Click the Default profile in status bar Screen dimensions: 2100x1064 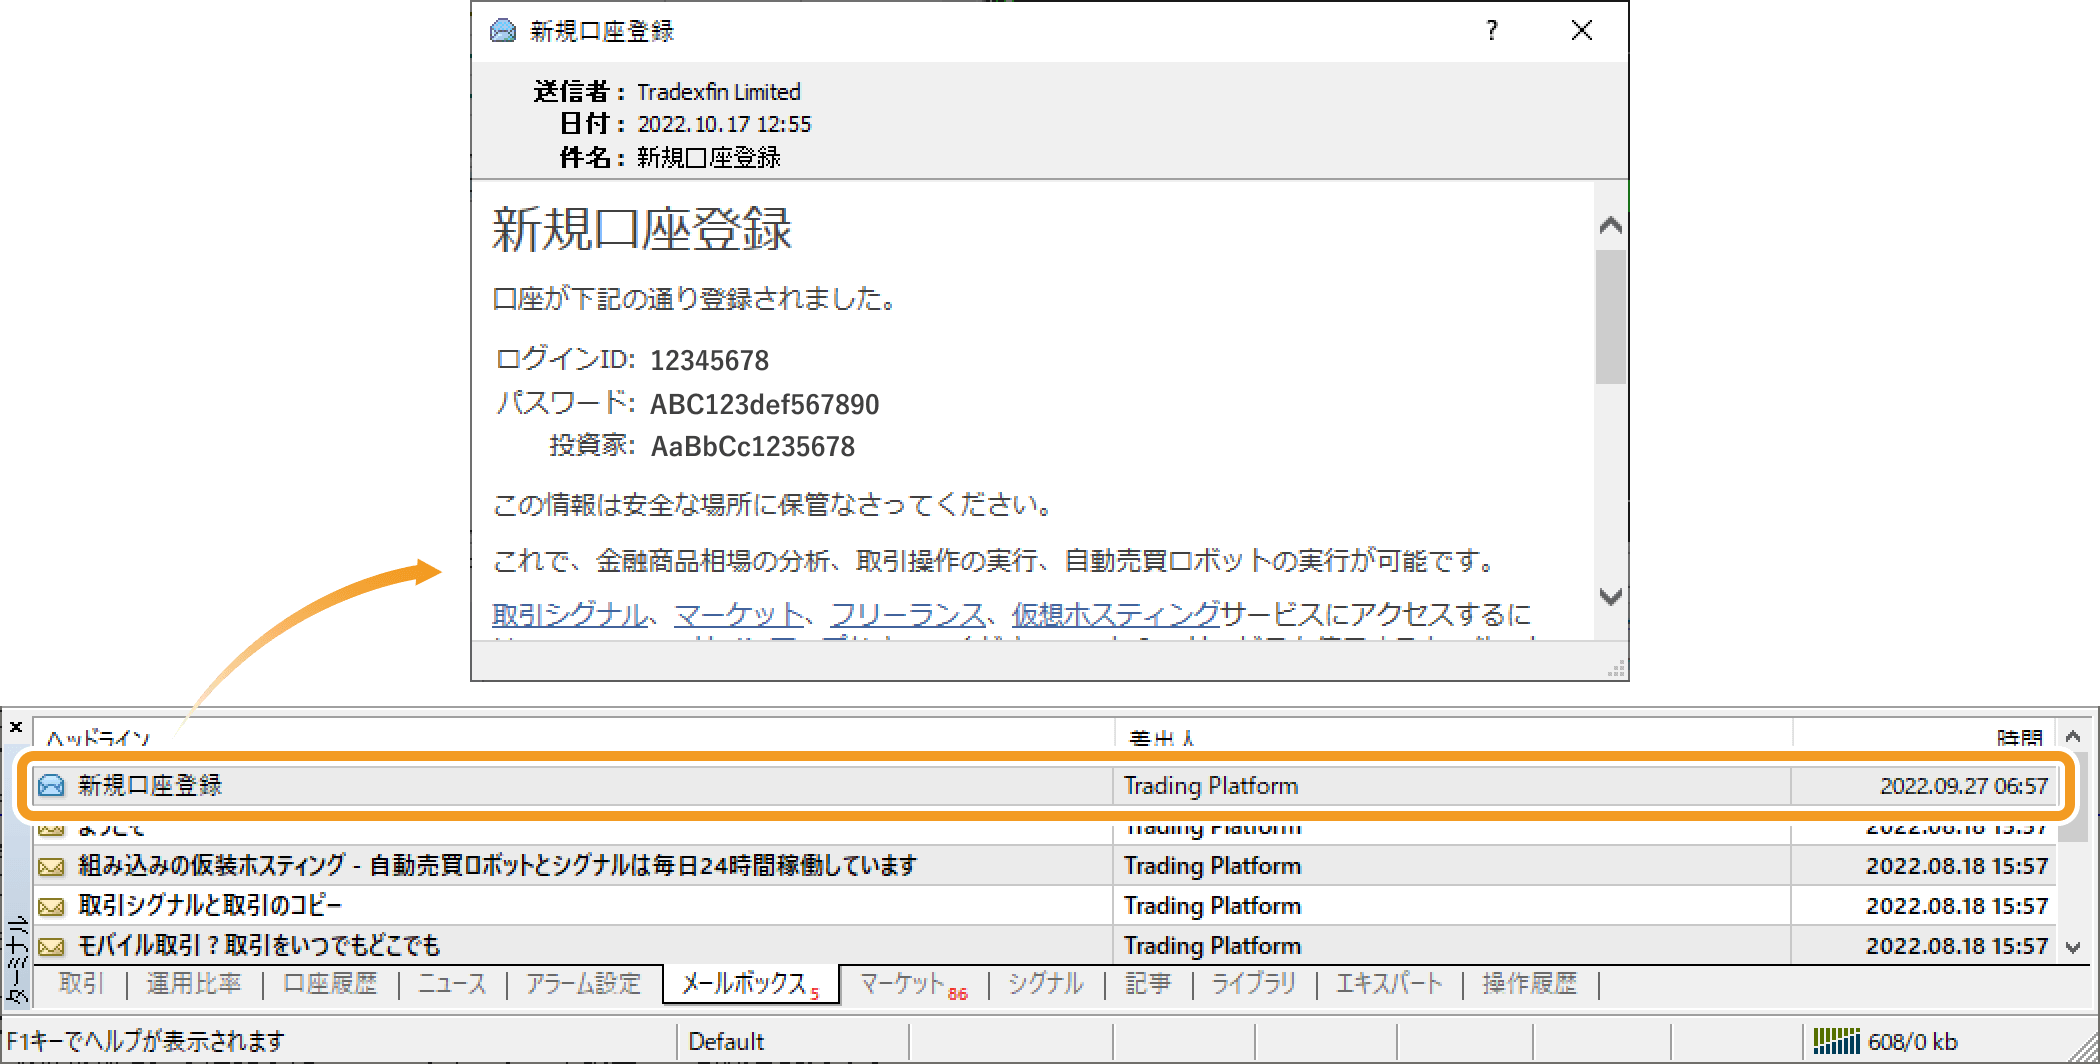tap(726, 1042)
